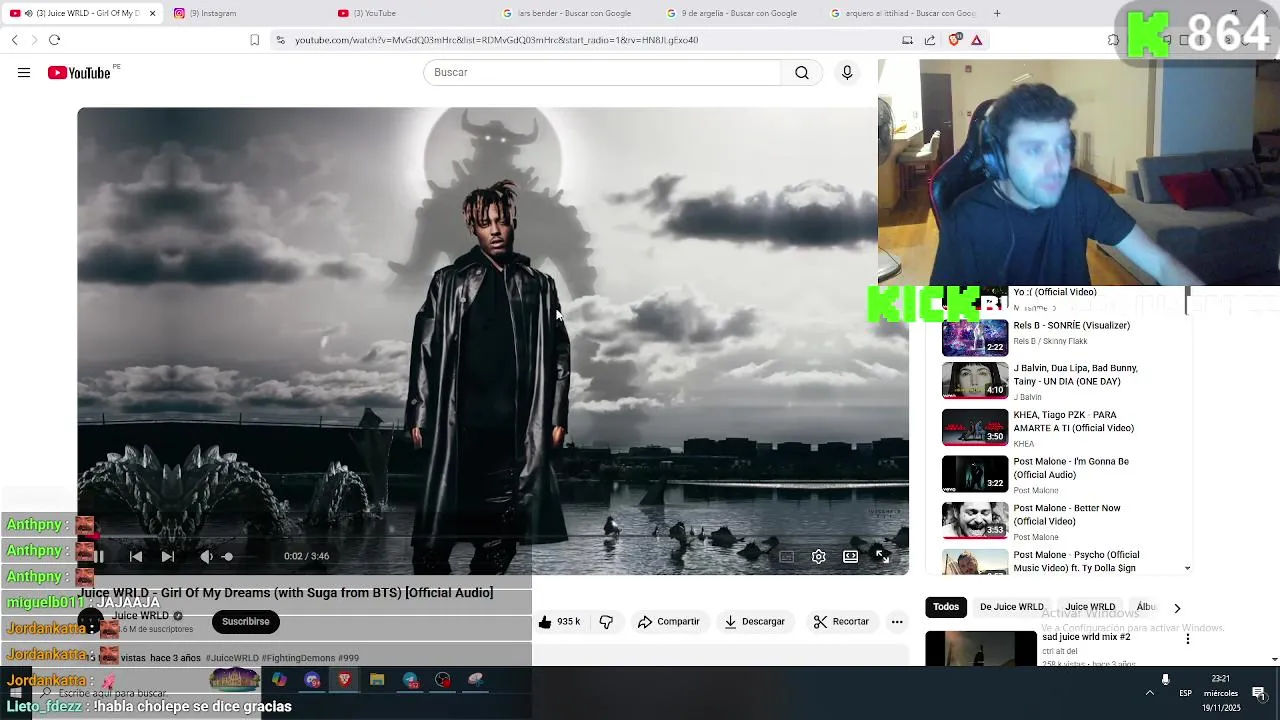Image resolution: width=1280 pixels, height=720 pixels.
Task: Open sad juice wrld mix #2 video
Action: [1086, 637]
